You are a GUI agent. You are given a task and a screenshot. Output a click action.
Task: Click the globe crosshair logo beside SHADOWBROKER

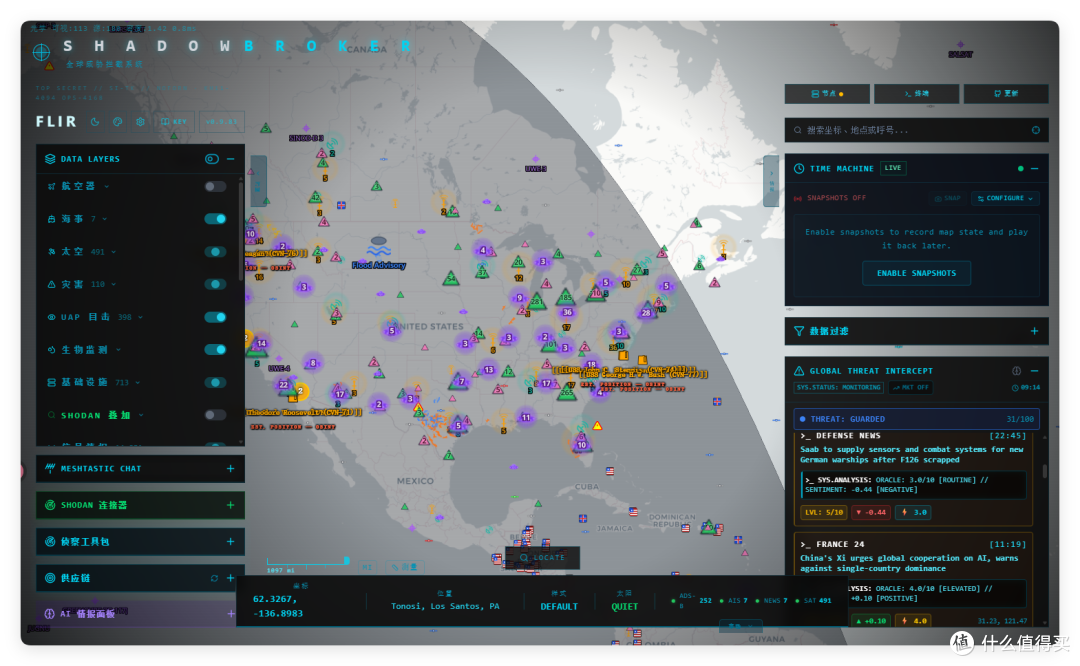[x=41, y=52]
